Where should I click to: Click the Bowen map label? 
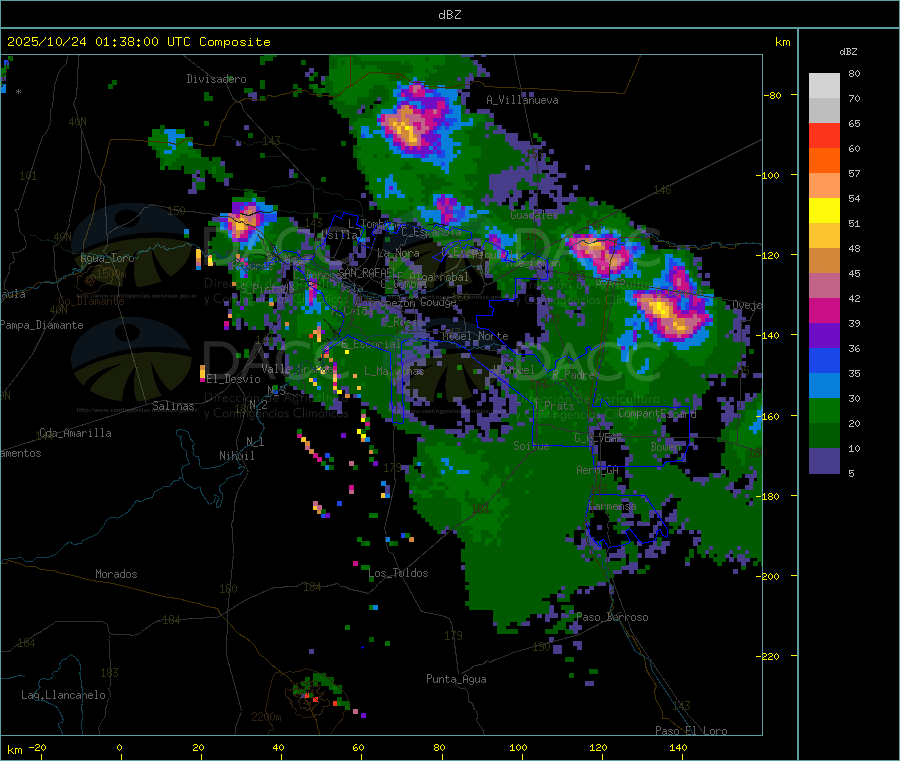pyautogui.click(x=666, y=446)
